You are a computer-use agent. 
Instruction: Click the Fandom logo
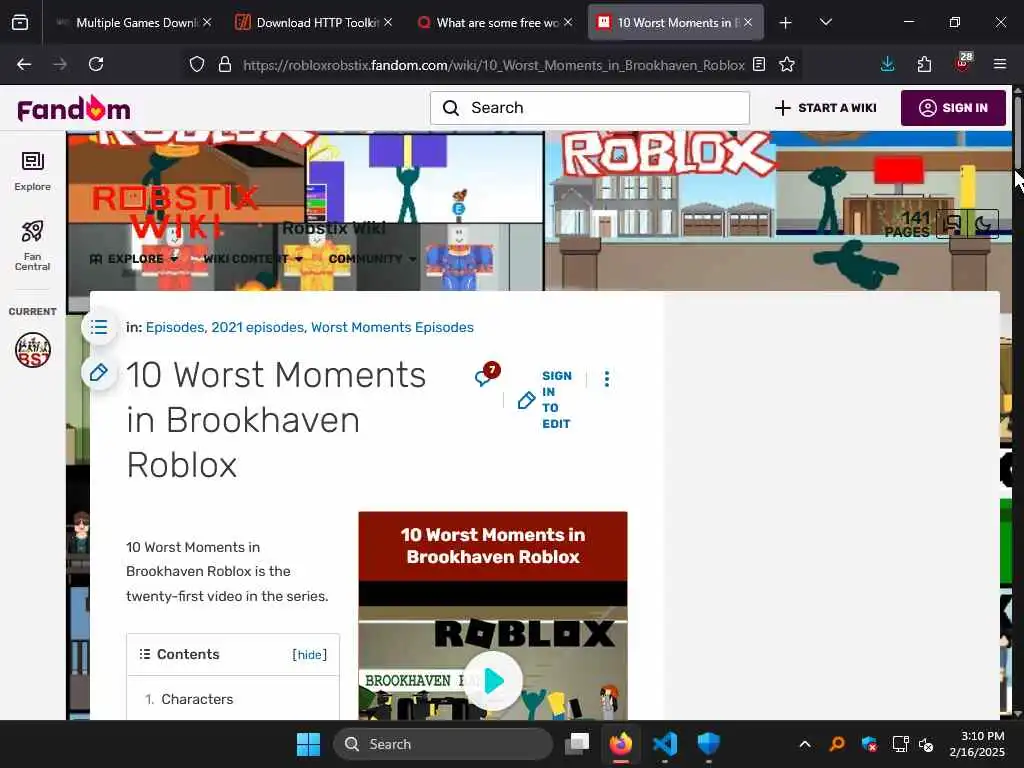(x=74, y=108)
